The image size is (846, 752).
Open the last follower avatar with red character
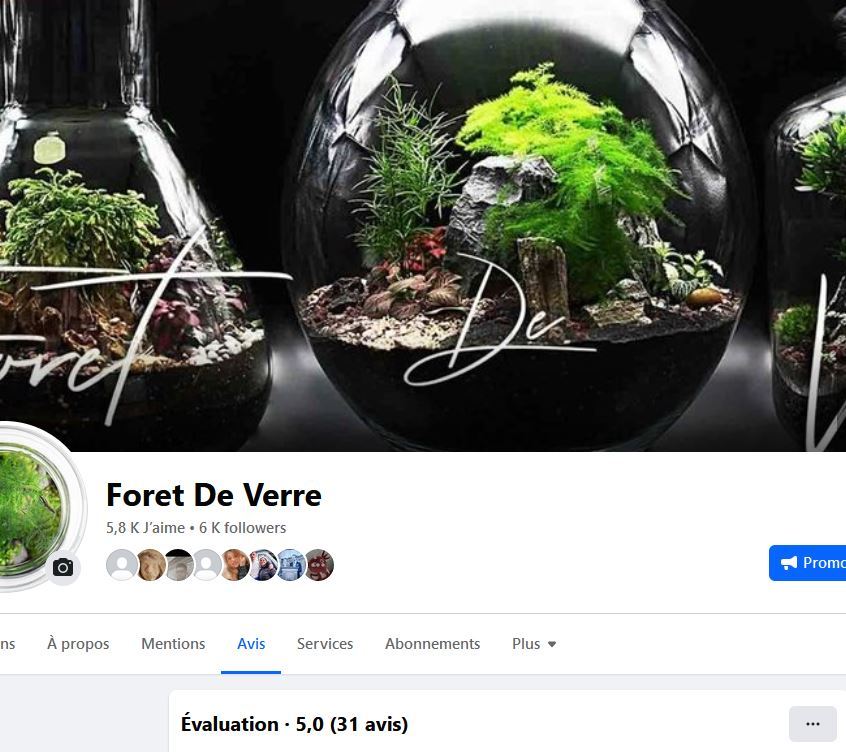pyautogui.click(x=319, y=565)
